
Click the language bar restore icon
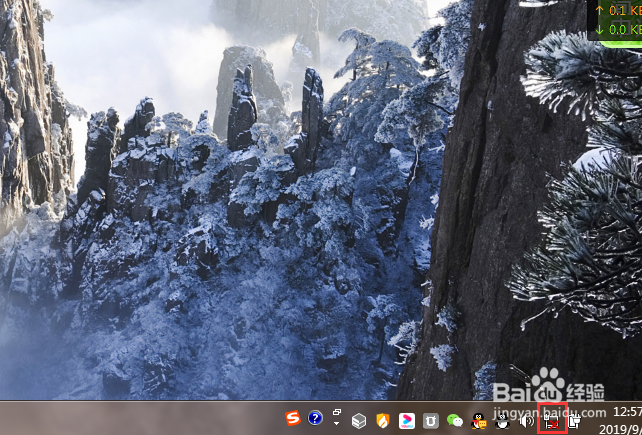[337, 412]
